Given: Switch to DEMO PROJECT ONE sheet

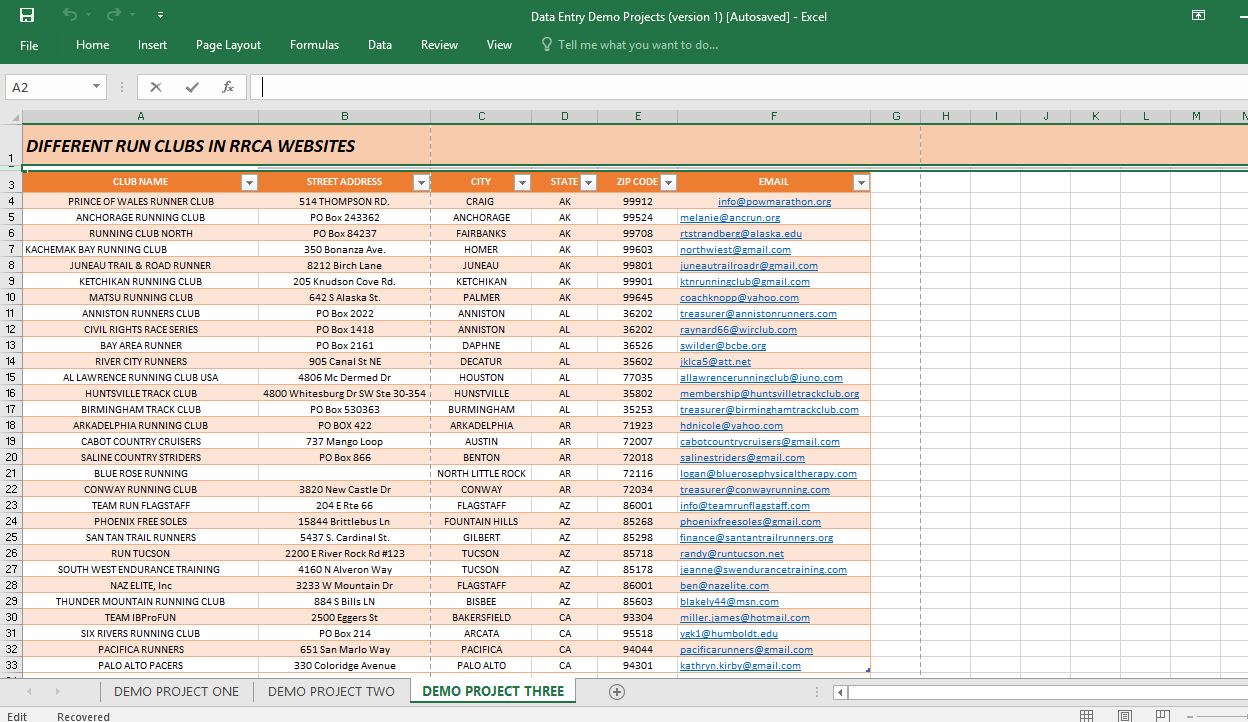Looking at the screenshot, I should (176, 692).
